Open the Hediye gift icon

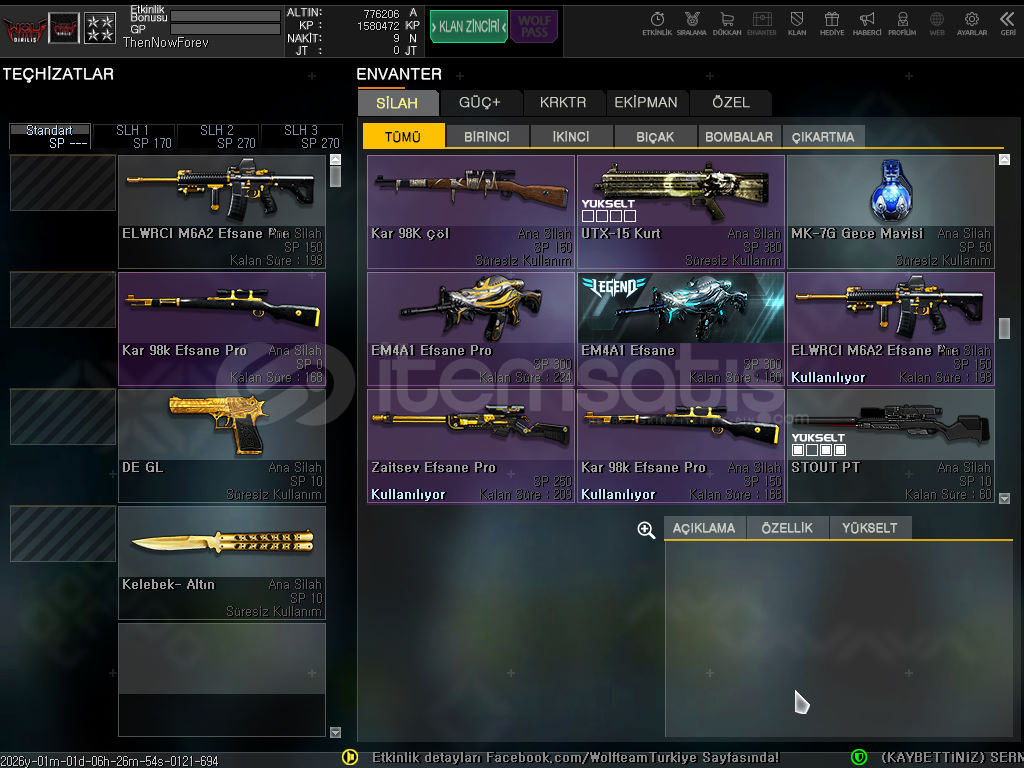[831, 24]
